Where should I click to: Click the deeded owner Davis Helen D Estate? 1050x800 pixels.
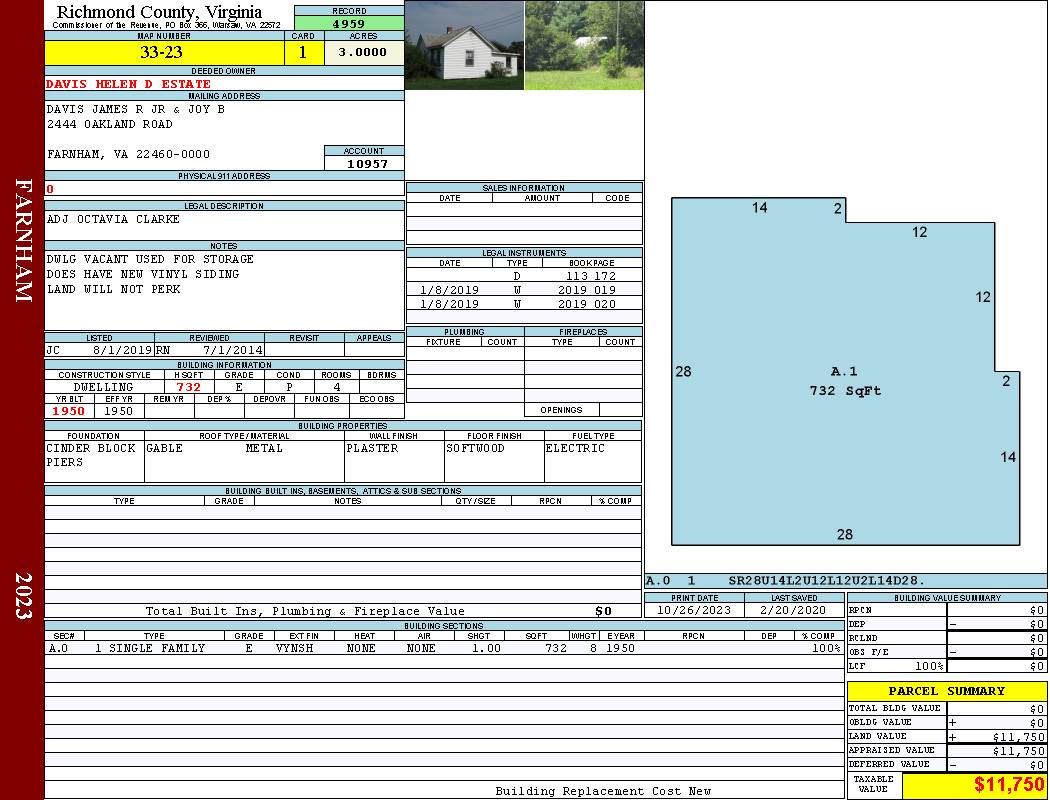pyautogui.click(x=129, y=84)
